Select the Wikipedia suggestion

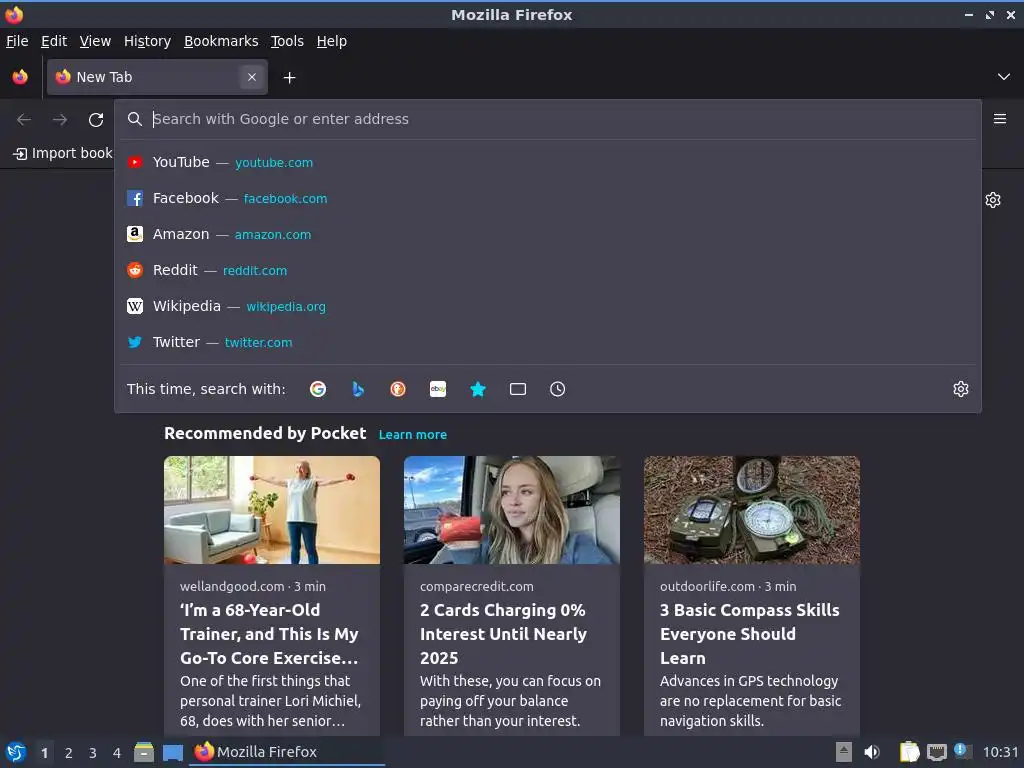[x=547, y=306]
